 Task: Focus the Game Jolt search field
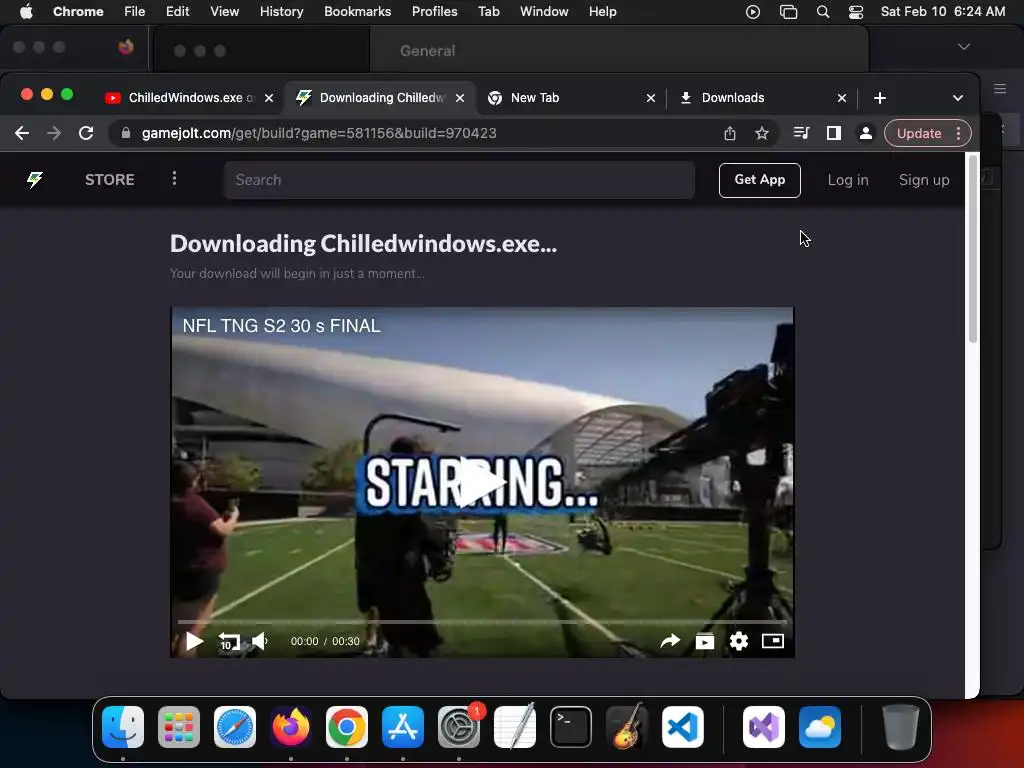(x=459, y=180)
